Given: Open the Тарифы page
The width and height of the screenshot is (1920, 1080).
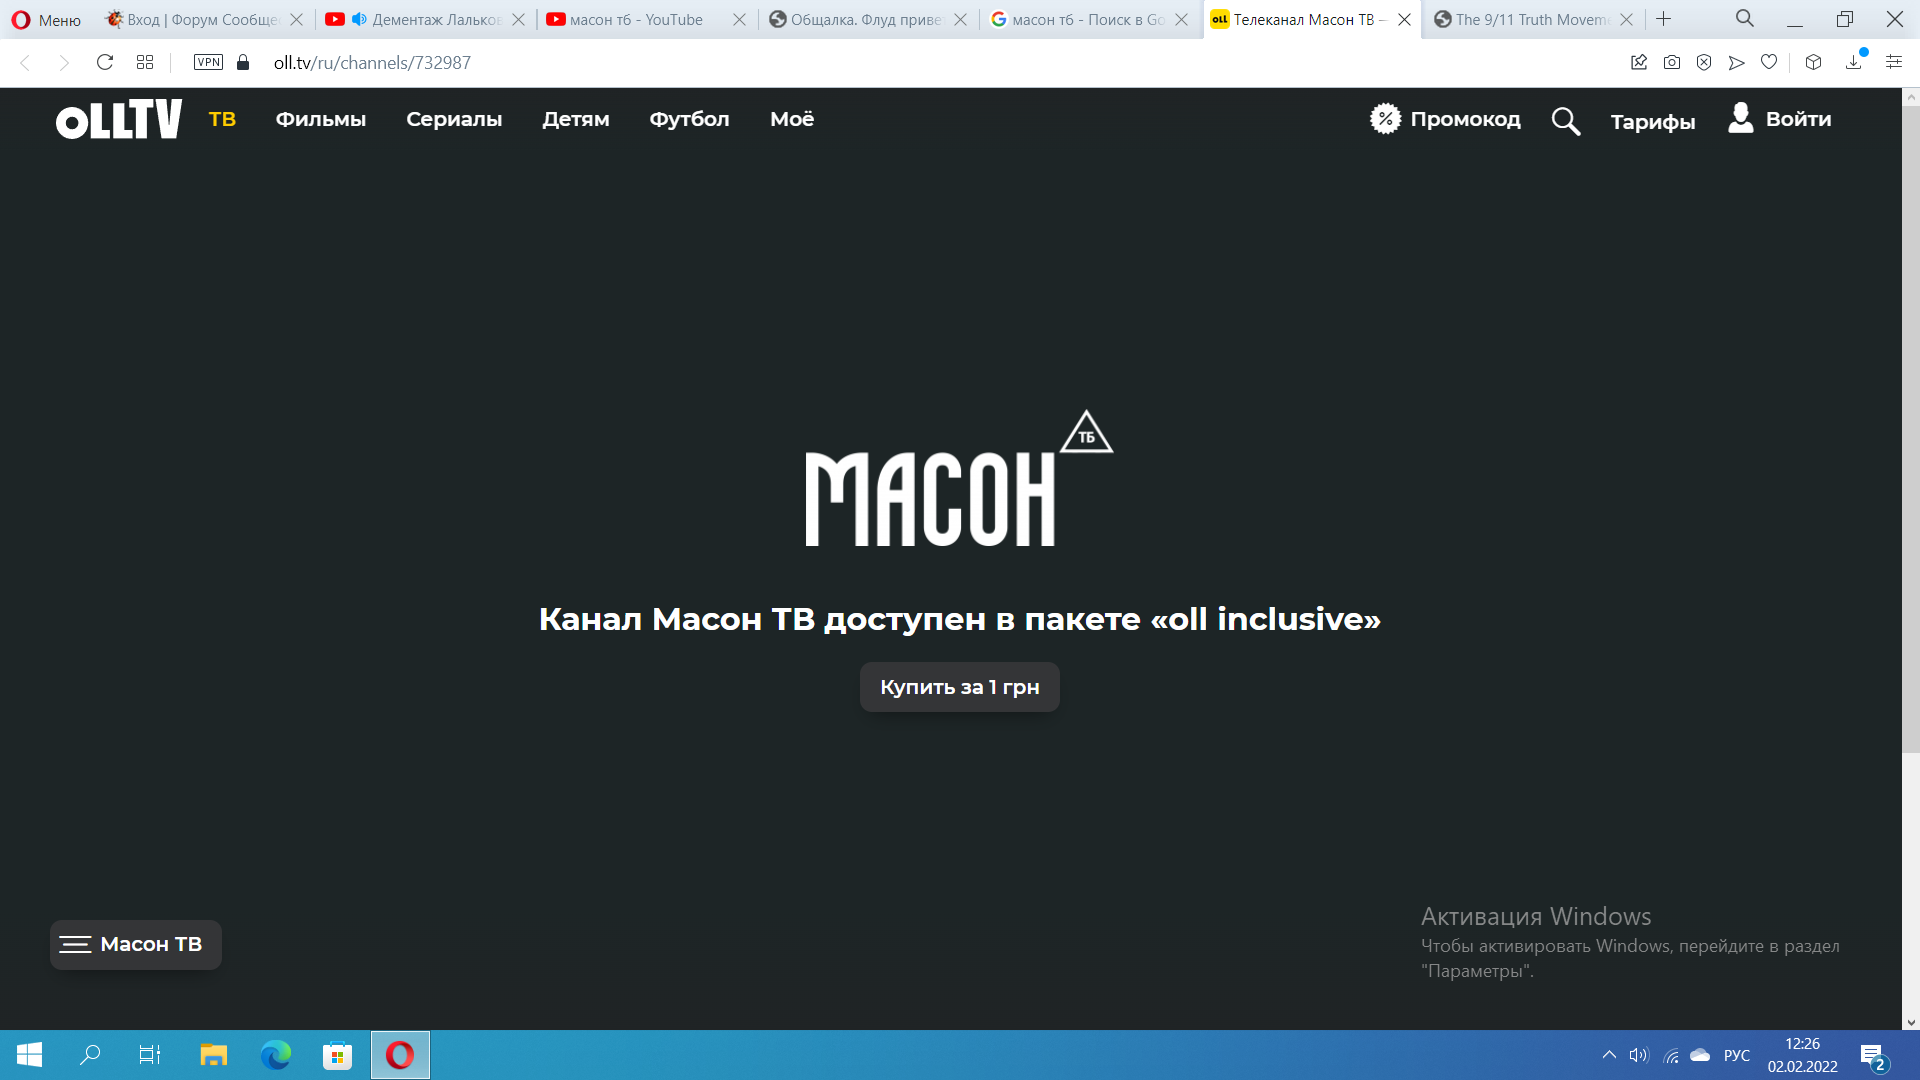Looking at the screenshot, I should tap(1653, 122).
